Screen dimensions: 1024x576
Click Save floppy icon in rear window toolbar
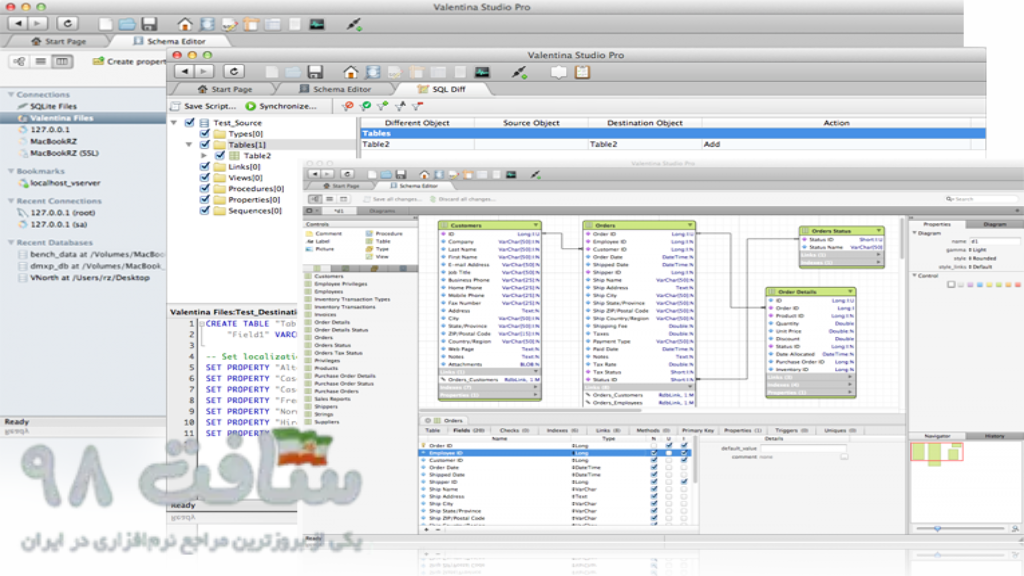point(149,24)
